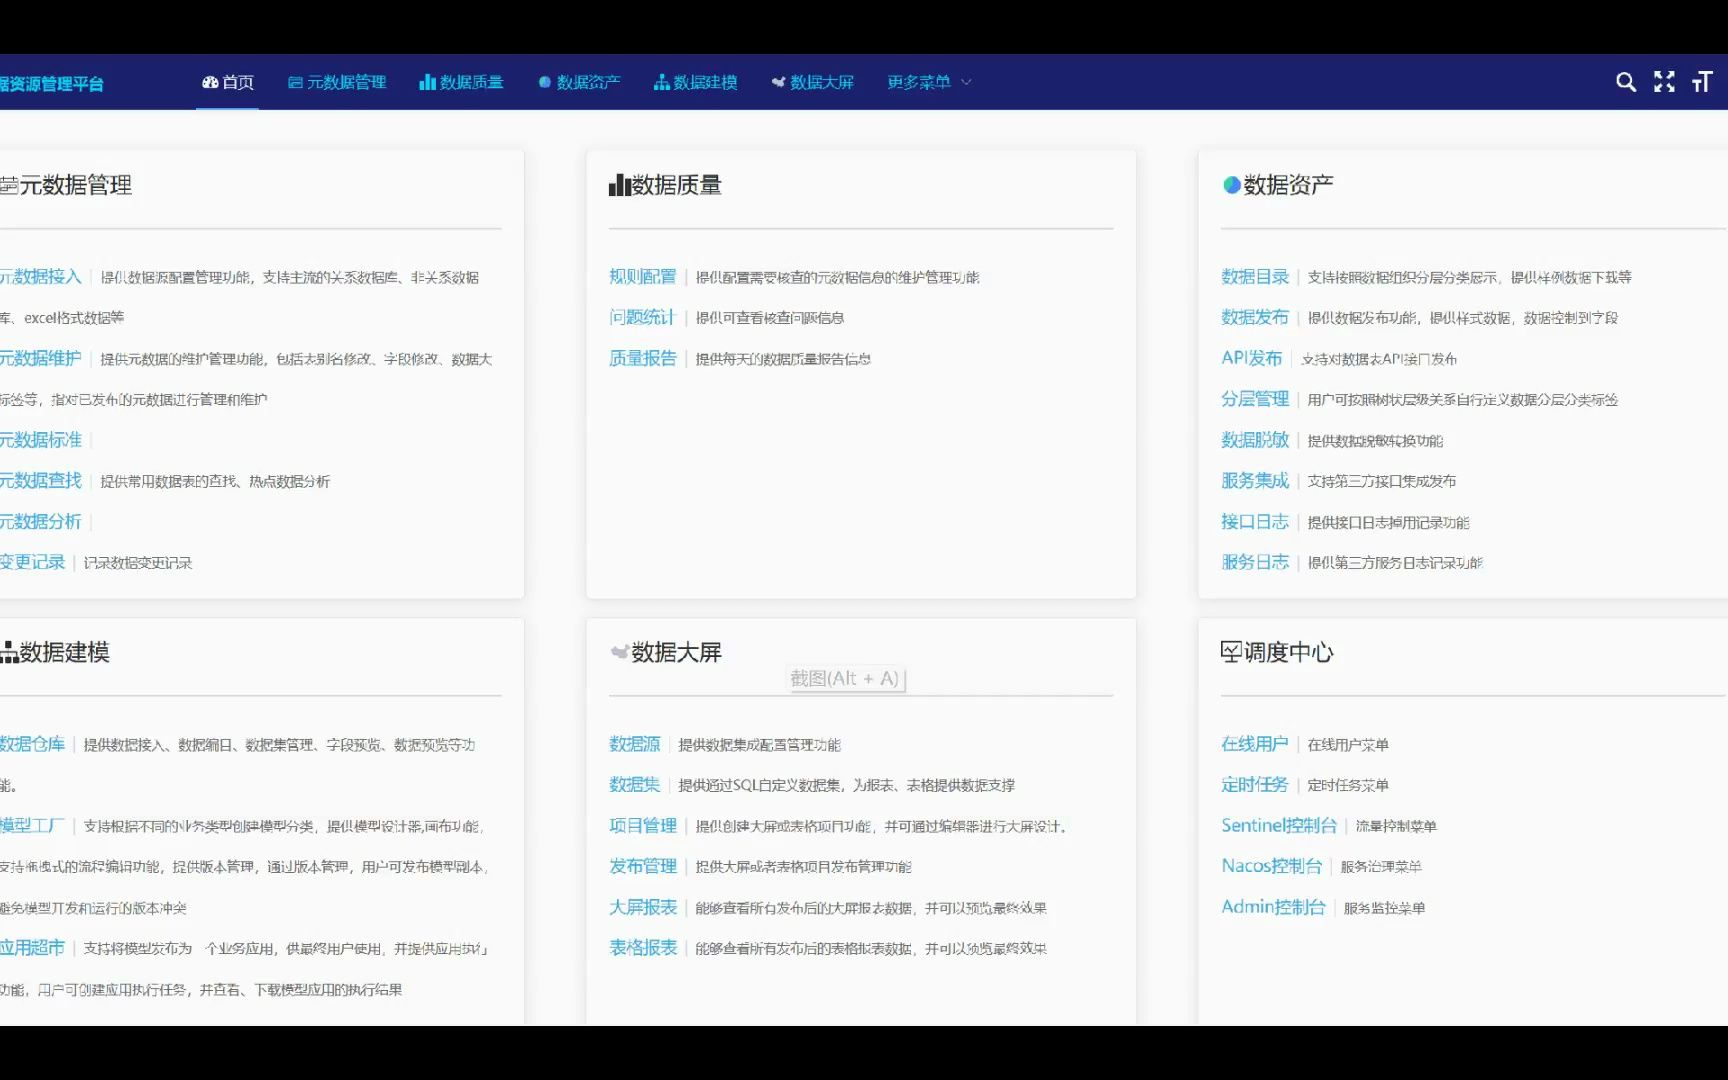Open Nacos控制台 link

tap(1272, 866)
